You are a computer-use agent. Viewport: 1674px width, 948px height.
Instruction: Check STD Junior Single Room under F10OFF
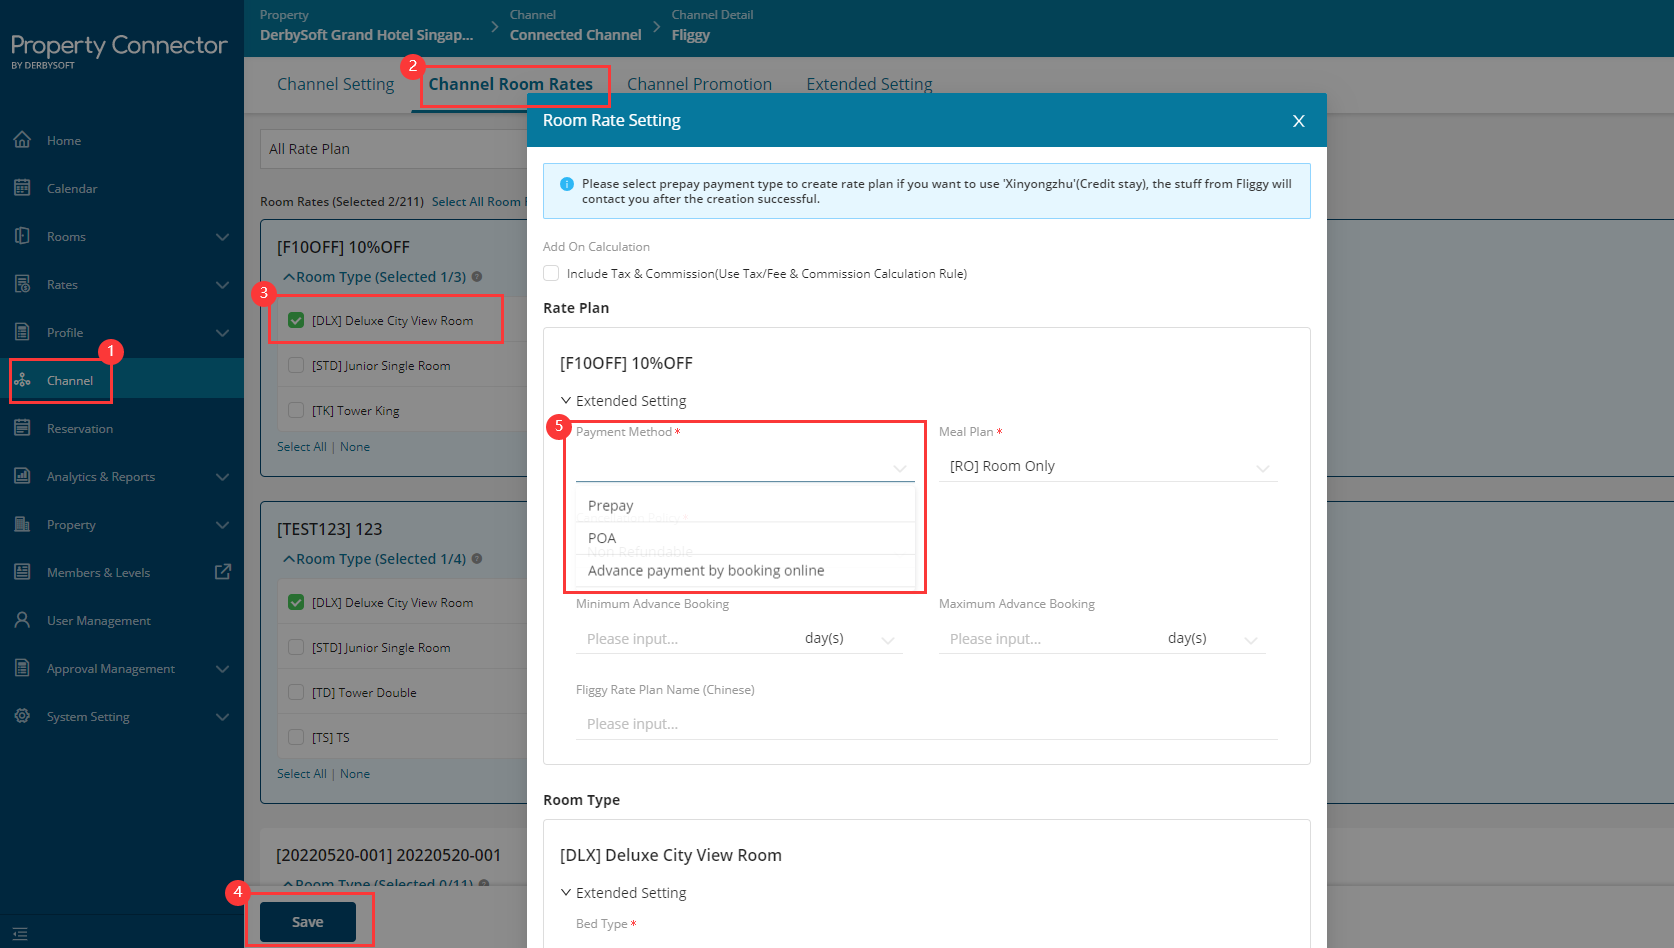(296, 365)
